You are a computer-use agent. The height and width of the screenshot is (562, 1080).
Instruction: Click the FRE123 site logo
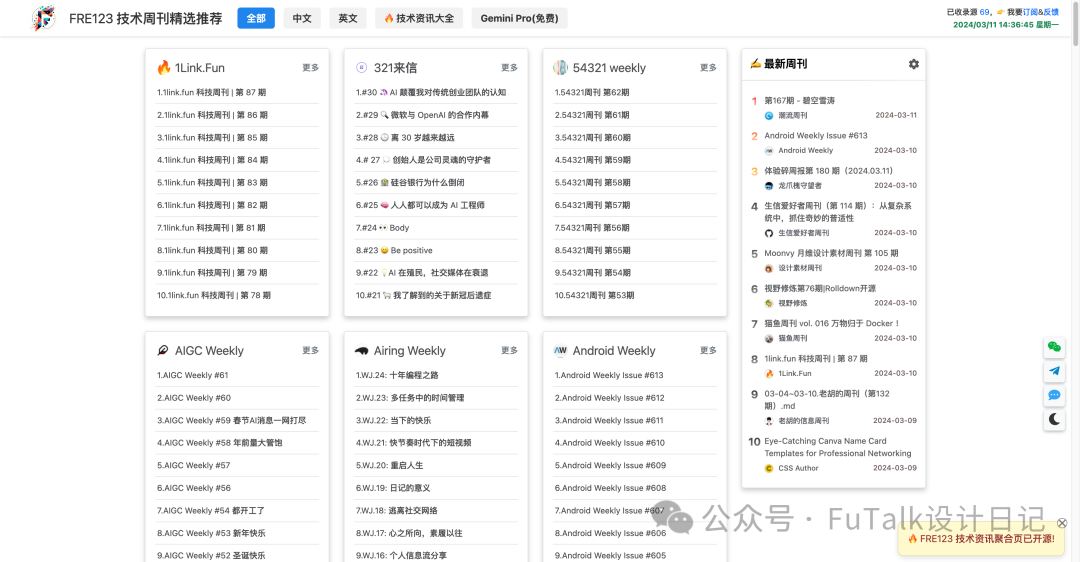pos(43,18)
